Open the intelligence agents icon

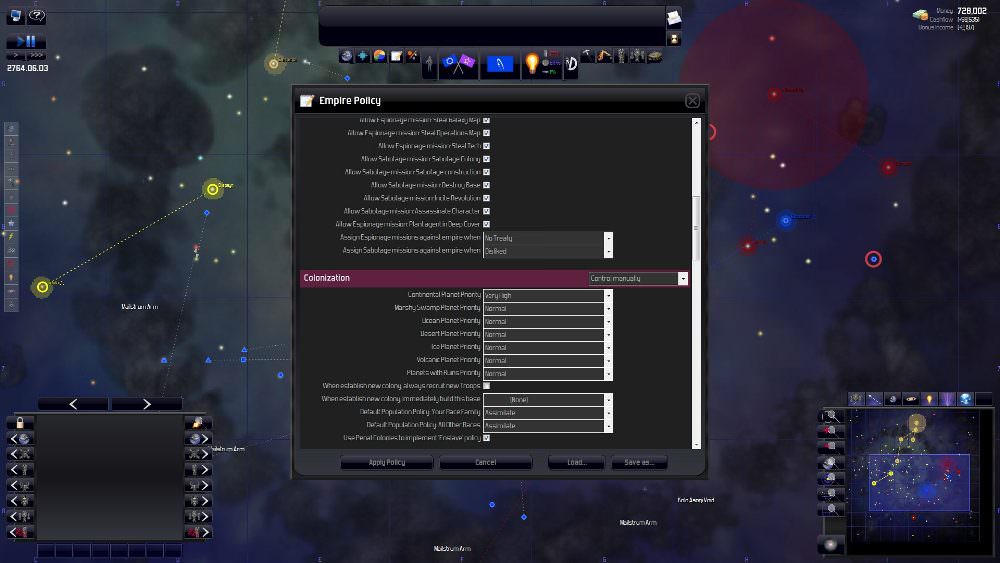pos(571,63)
